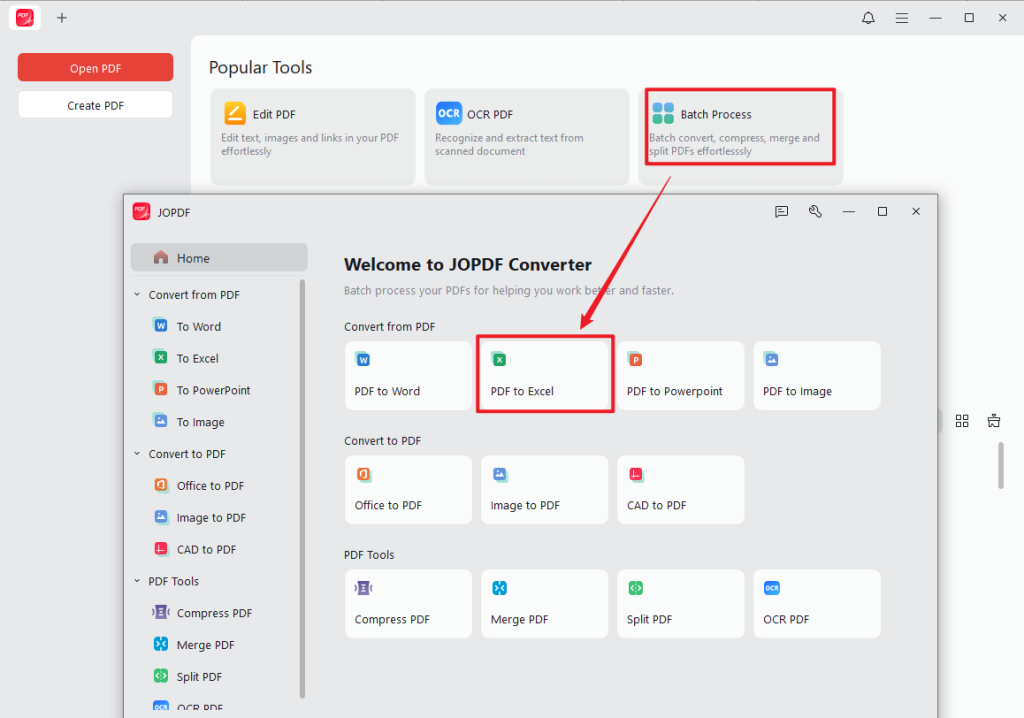Image resolution: width=1024 pixels, height=718 pixels.
Task: Click the clear/broom icon in main window
Action: 993,421
